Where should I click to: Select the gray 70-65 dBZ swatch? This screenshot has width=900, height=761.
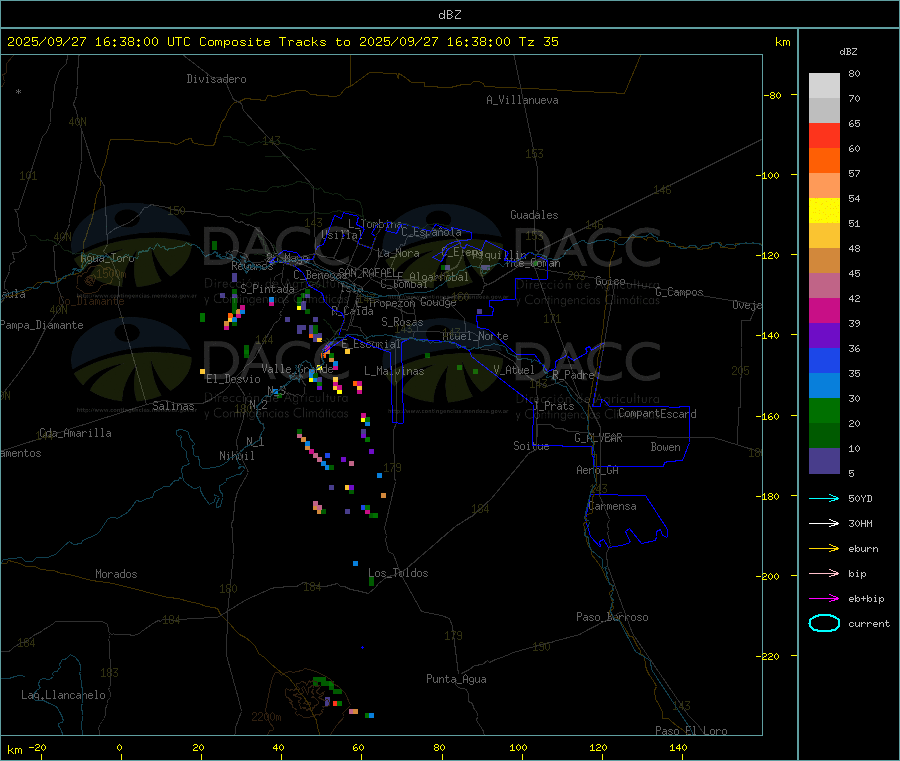(824, 111)
